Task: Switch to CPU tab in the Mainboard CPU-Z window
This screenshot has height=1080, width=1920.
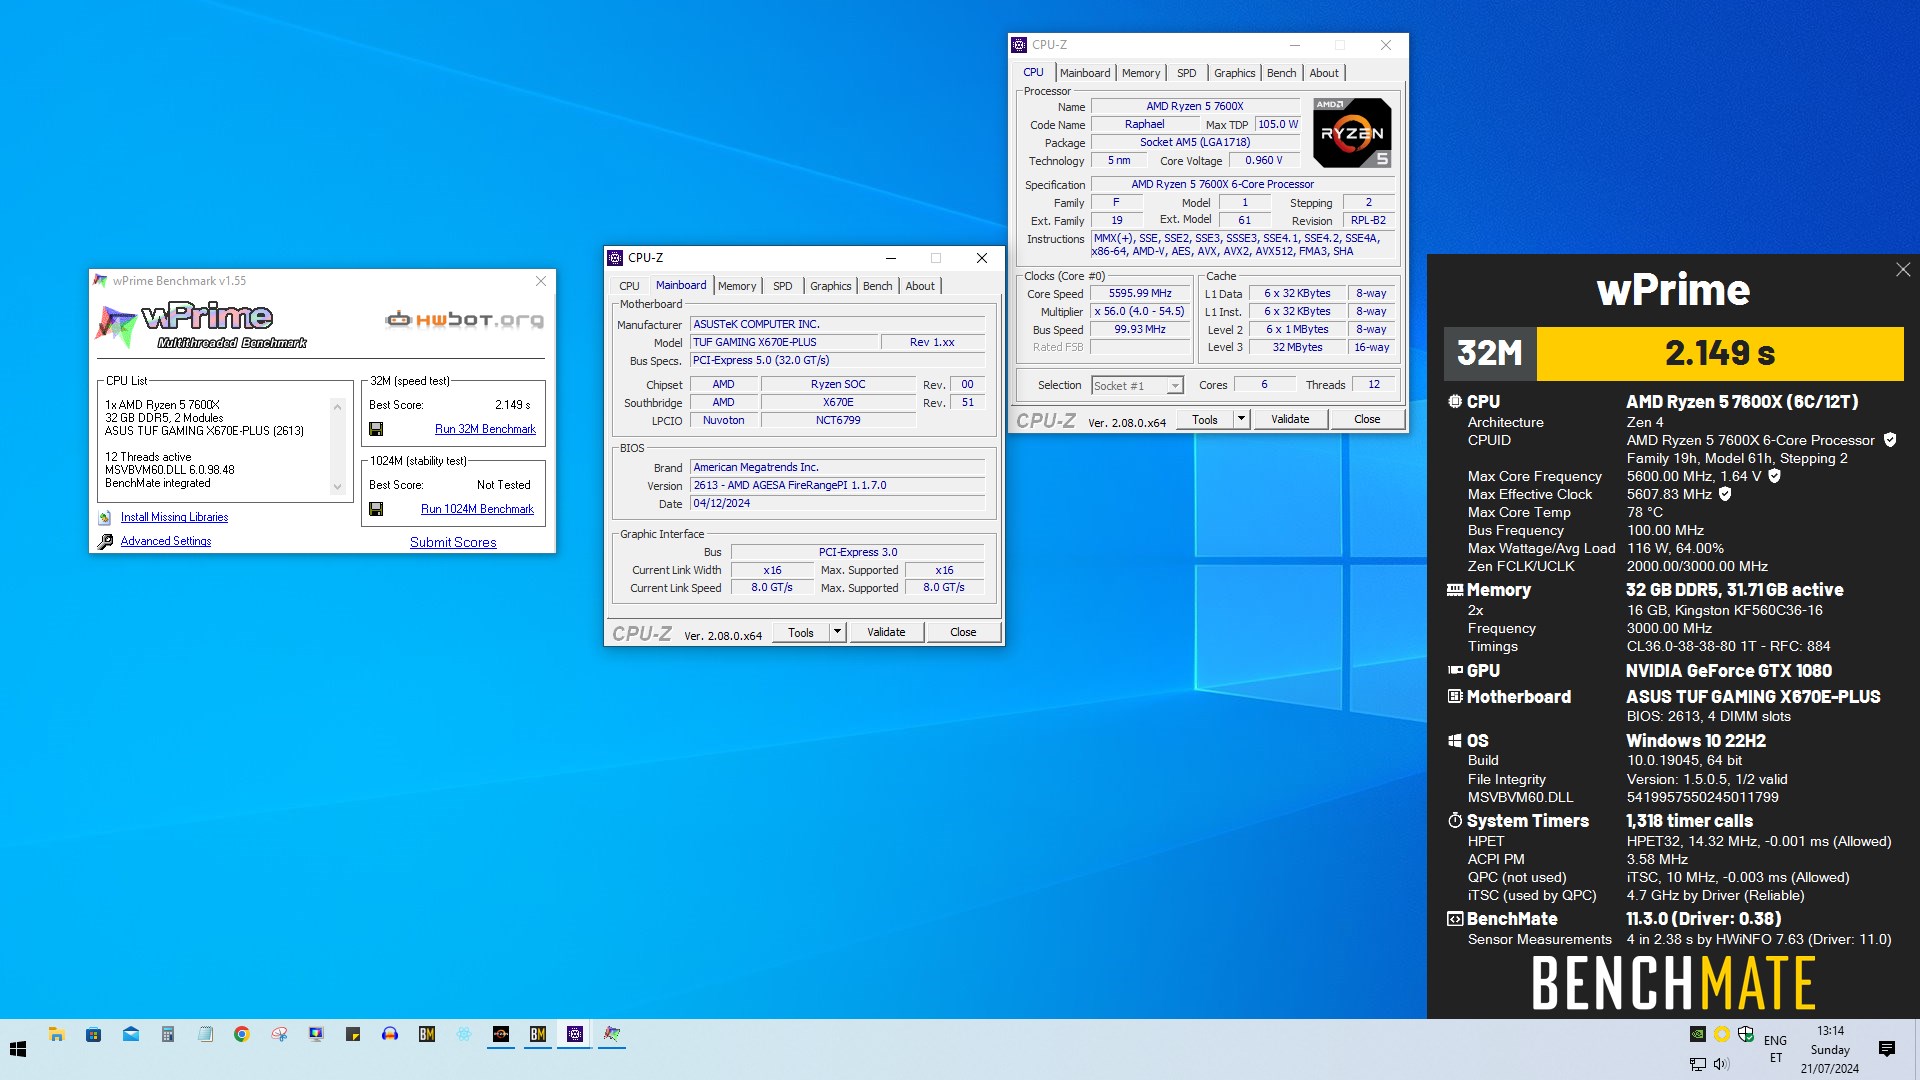Action: [629, 286]
